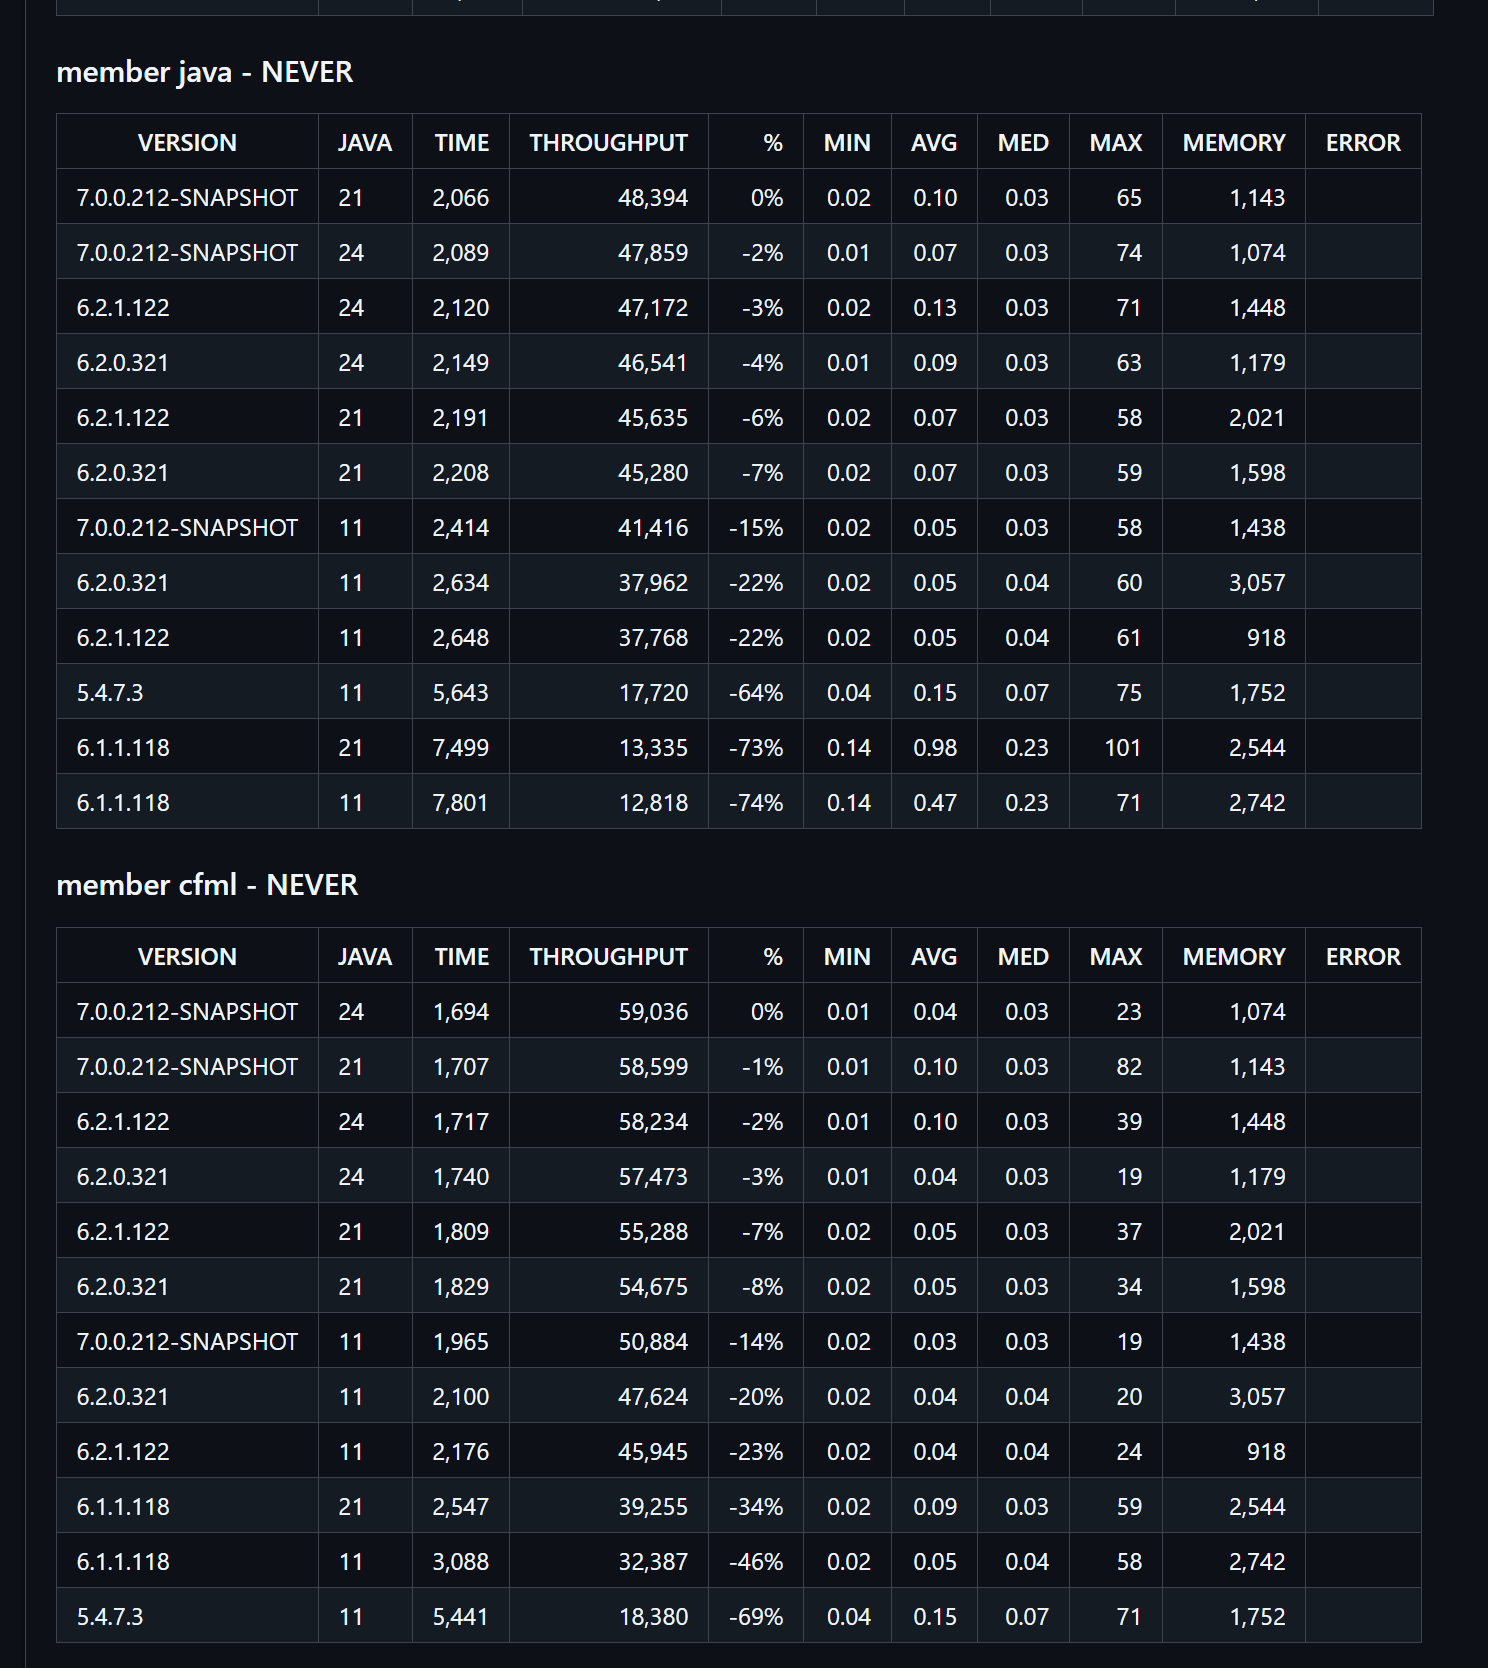
Task: Click the JAVA column header in the cfml table
Action: tap(365, 956)
